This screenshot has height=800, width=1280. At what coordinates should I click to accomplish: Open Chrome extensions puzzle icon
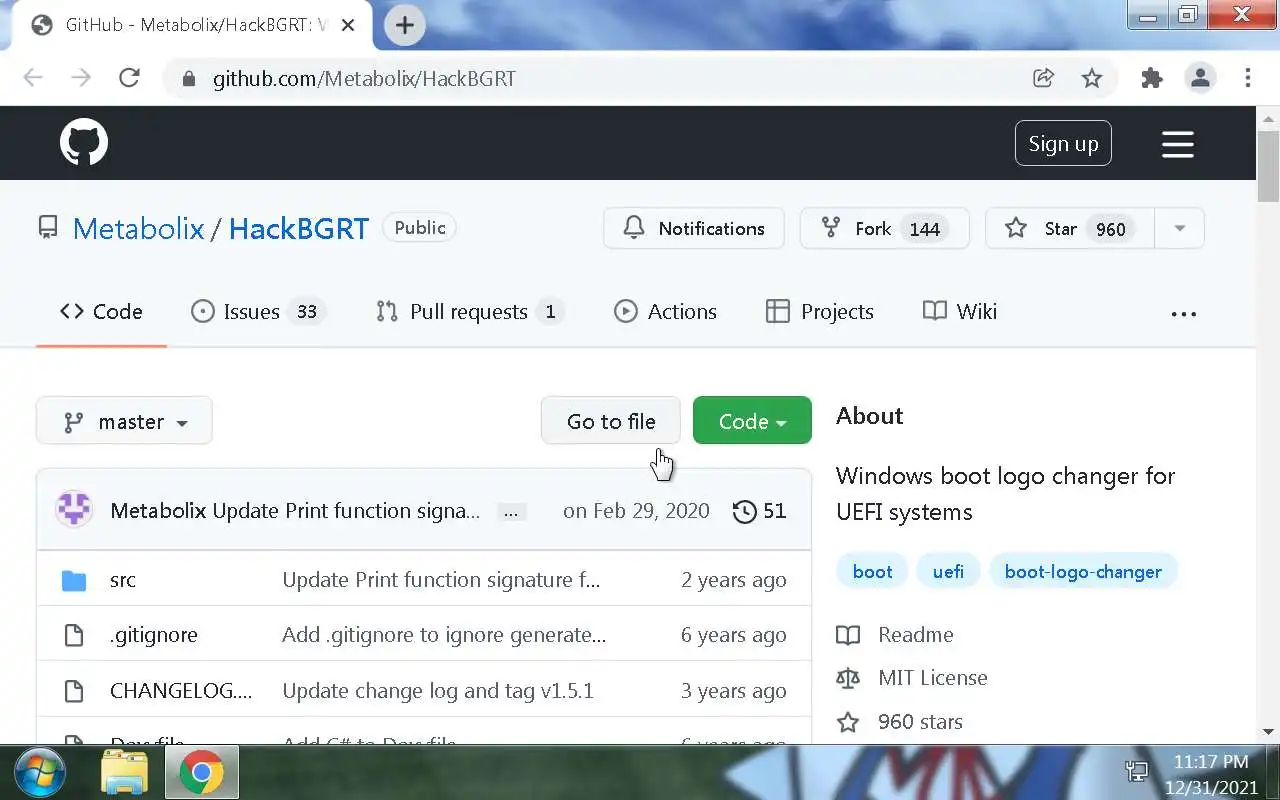pos(1152,78)
